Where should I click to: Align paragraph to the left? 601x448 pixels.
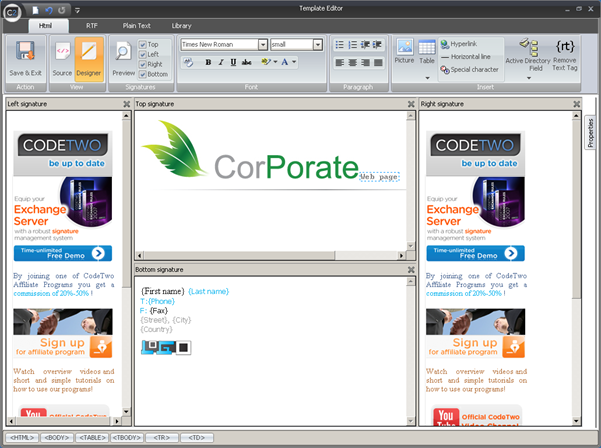(x=340, y=62)
